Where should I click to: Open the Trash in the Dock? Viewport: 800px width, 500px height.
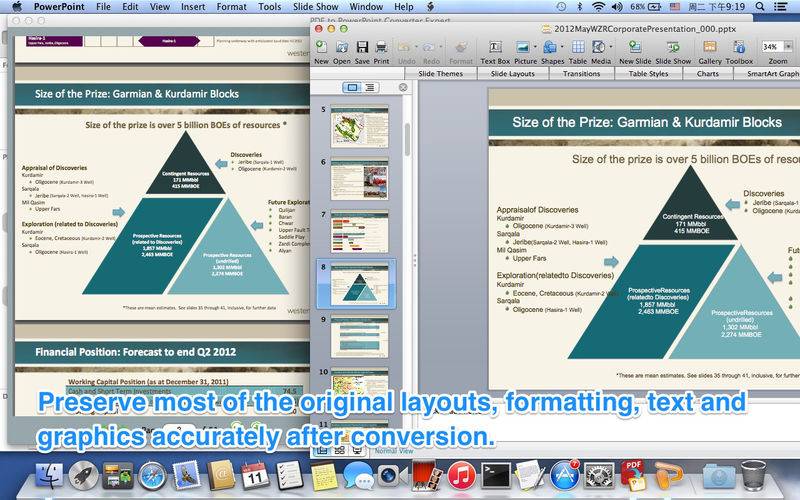coord(753,476)
